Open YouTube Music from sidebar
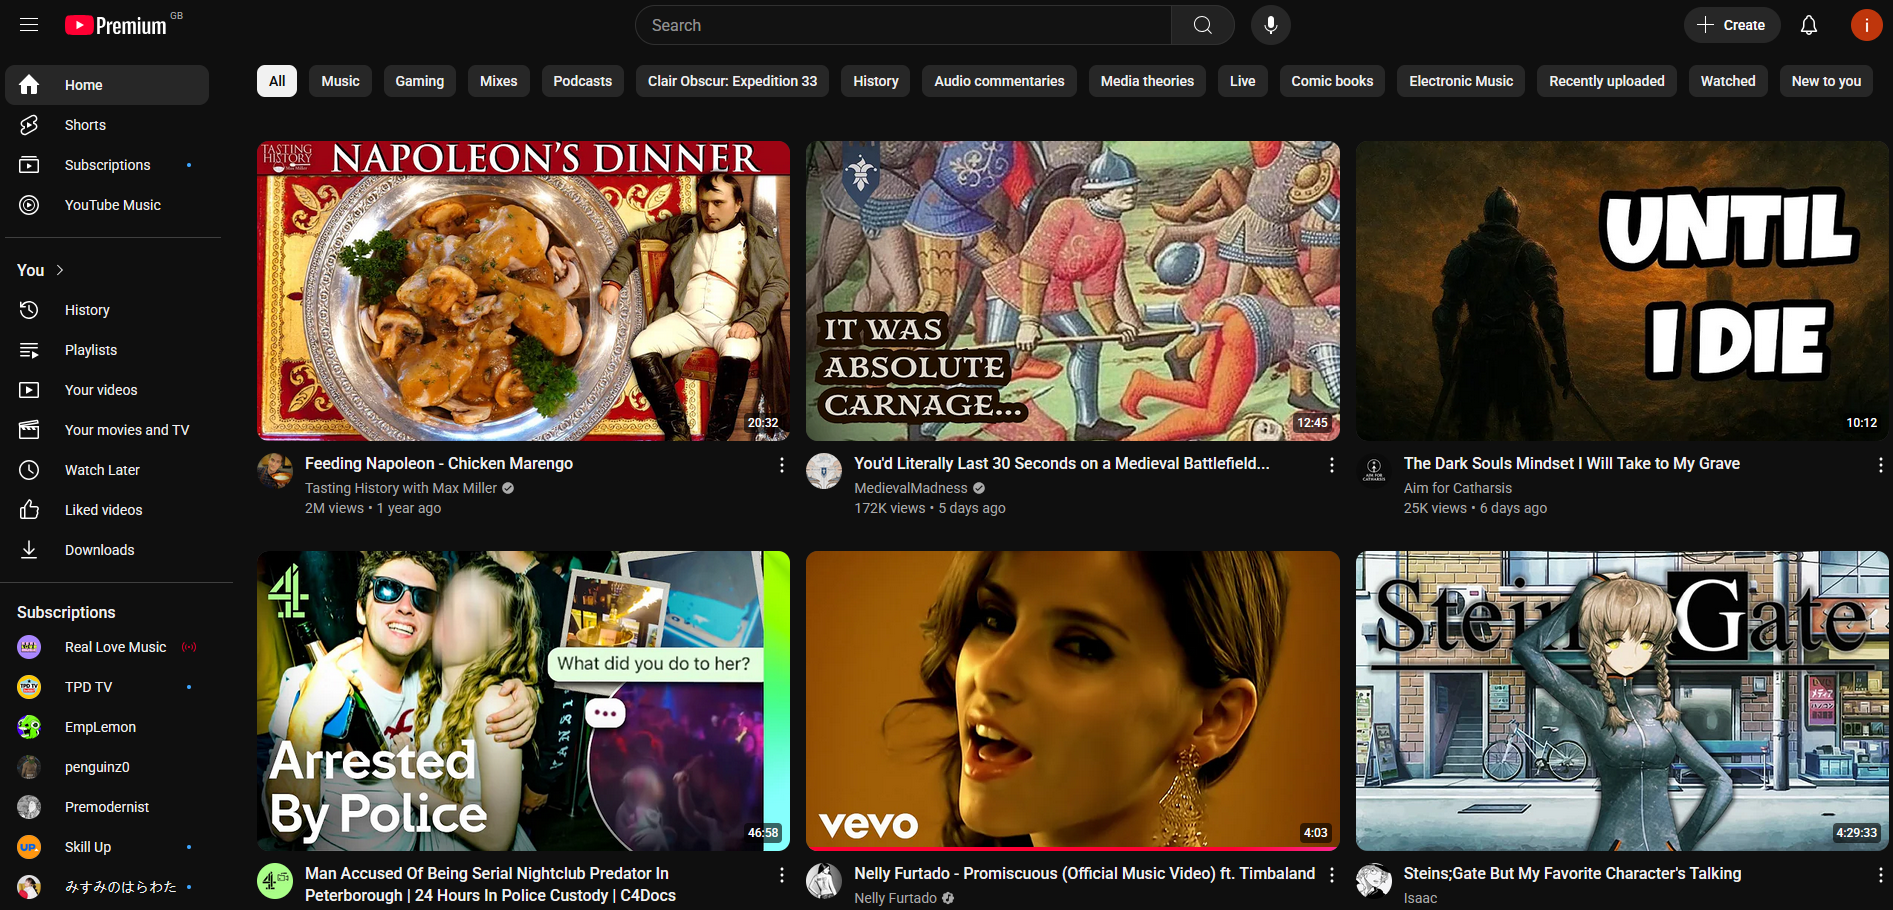The image size is (1893, 910). (x=107, y=205)
